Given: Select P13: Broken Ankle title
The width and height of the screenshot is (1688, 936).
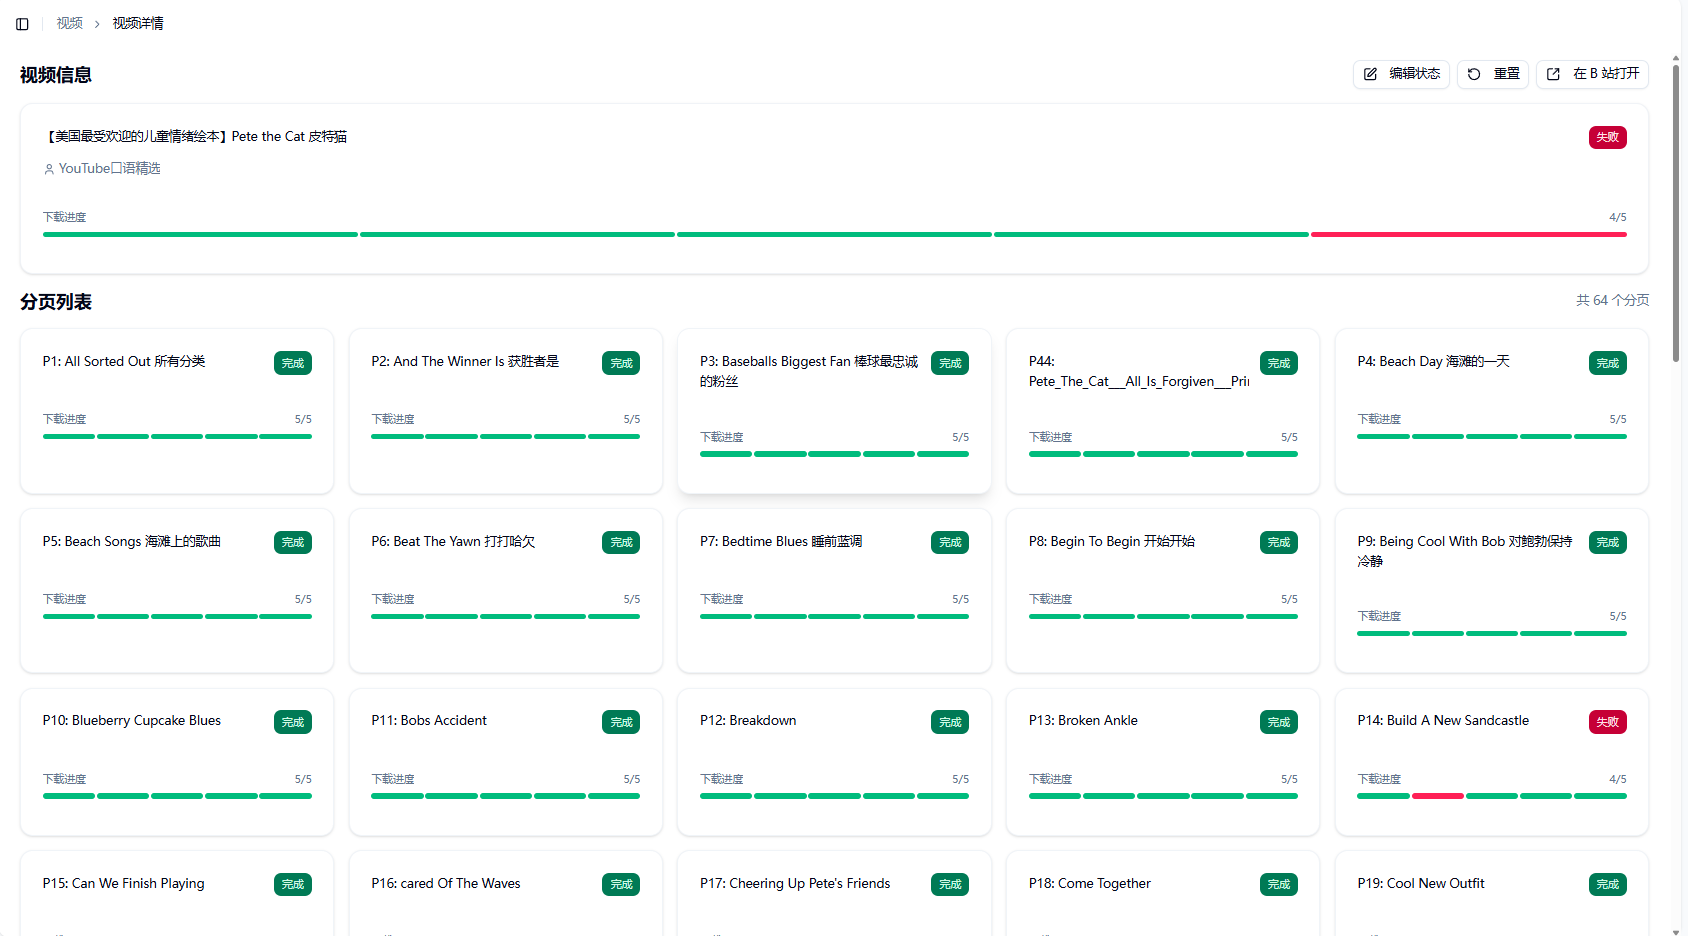Looking at the screenshot, I should pyautogui.click(x=1083, y=721).
